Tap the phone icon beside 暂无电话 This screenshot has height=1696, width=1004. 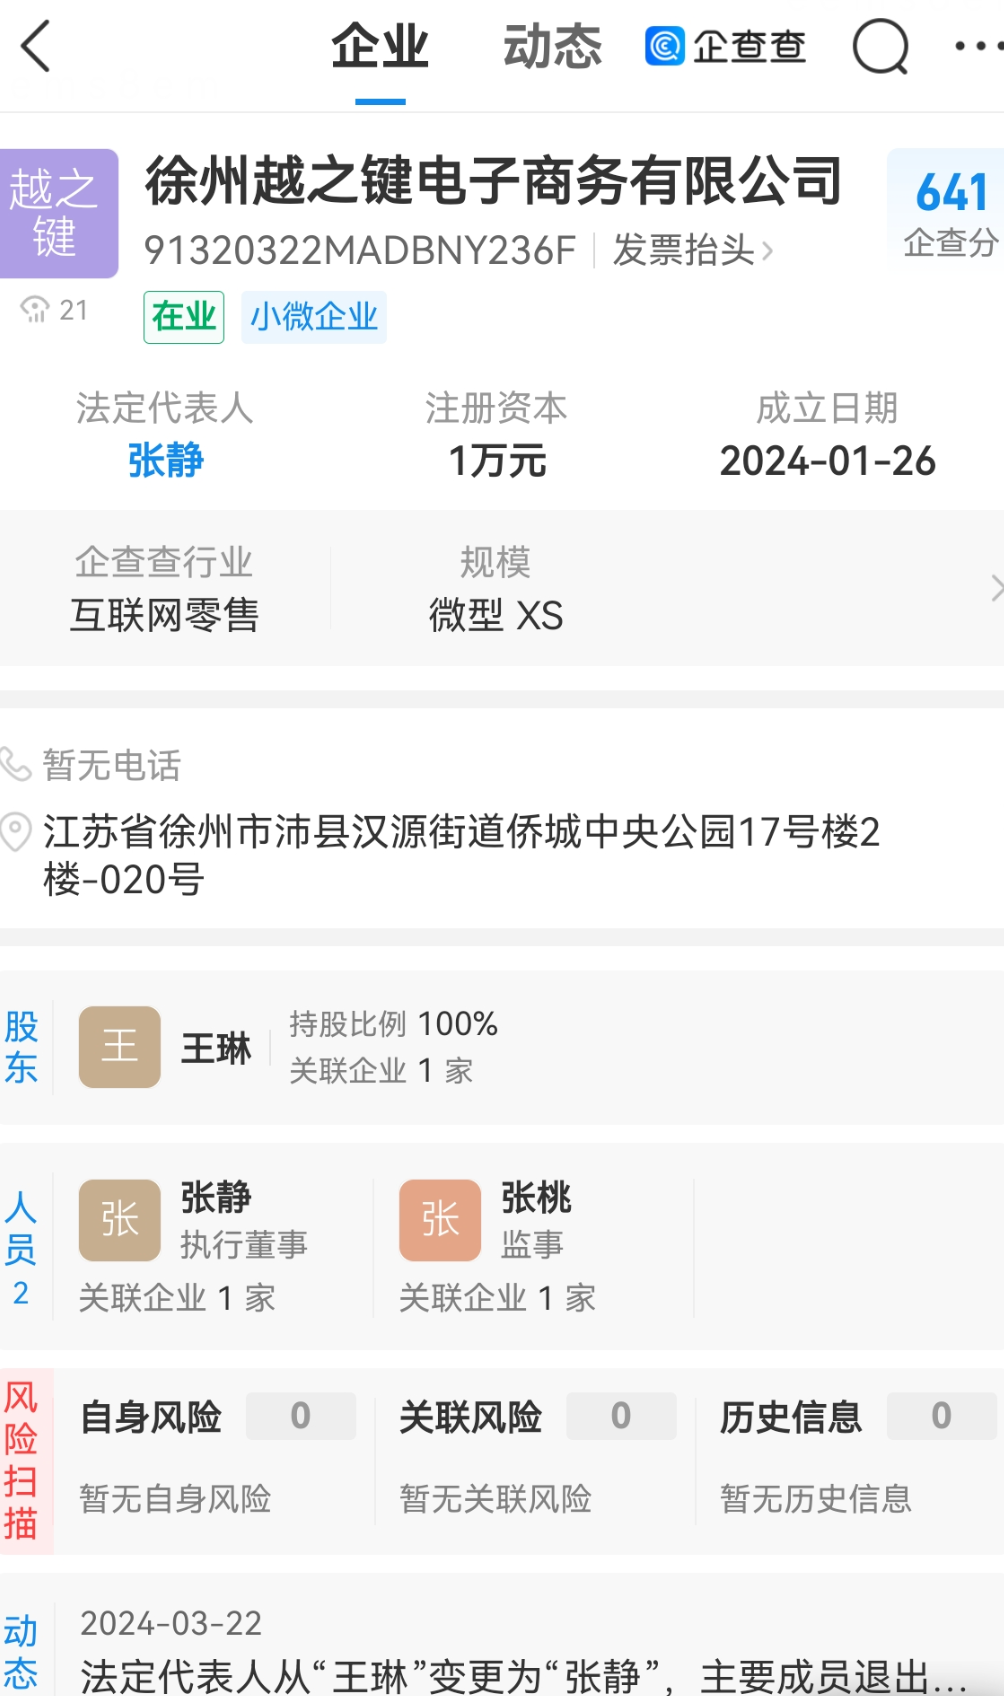tap(16, 764)
